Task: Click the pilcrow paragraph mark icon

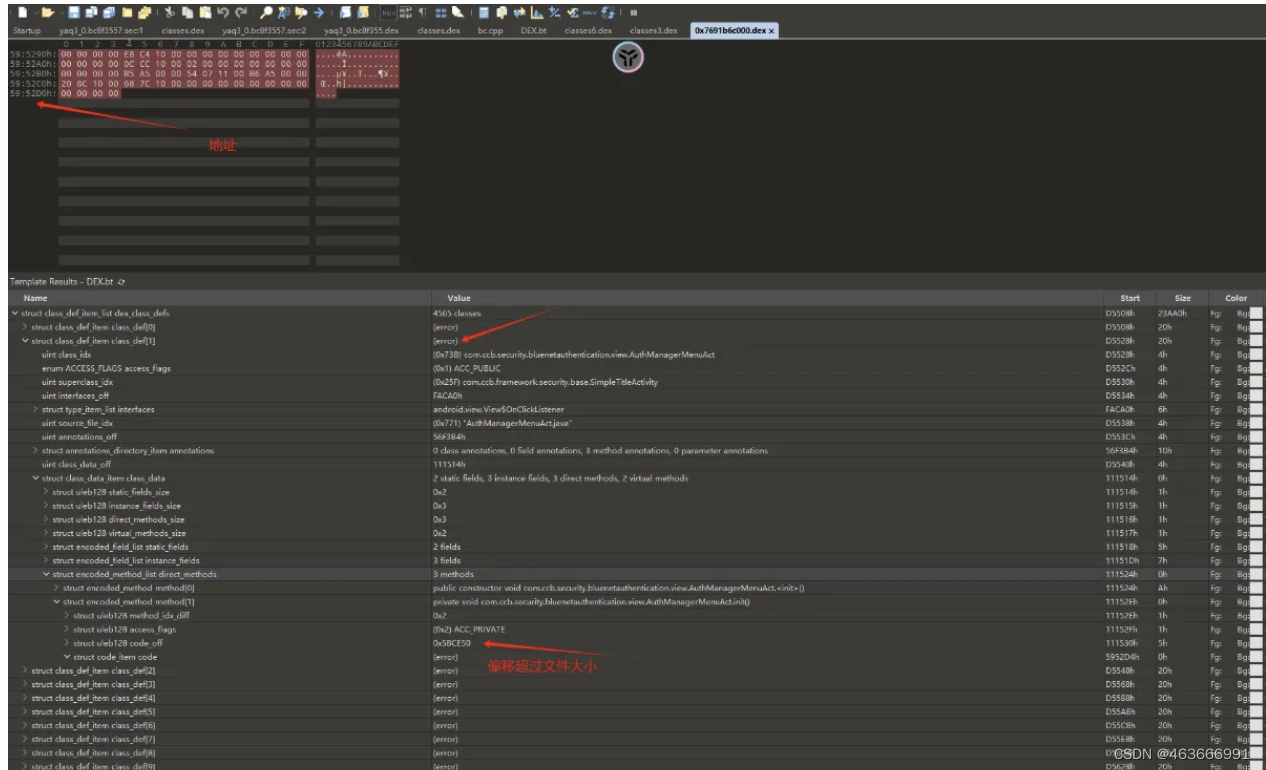Action: coord(422,12)
